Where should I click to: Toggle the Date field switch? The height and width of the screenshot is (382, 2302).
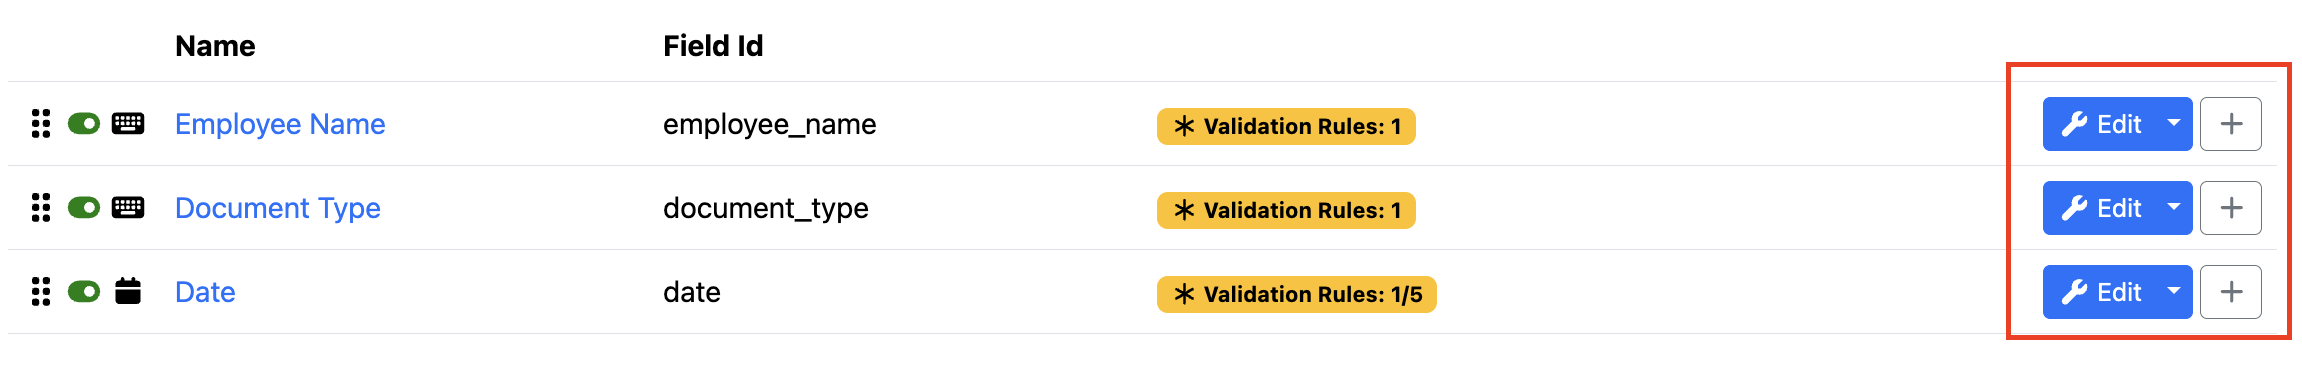coord(84,292)
